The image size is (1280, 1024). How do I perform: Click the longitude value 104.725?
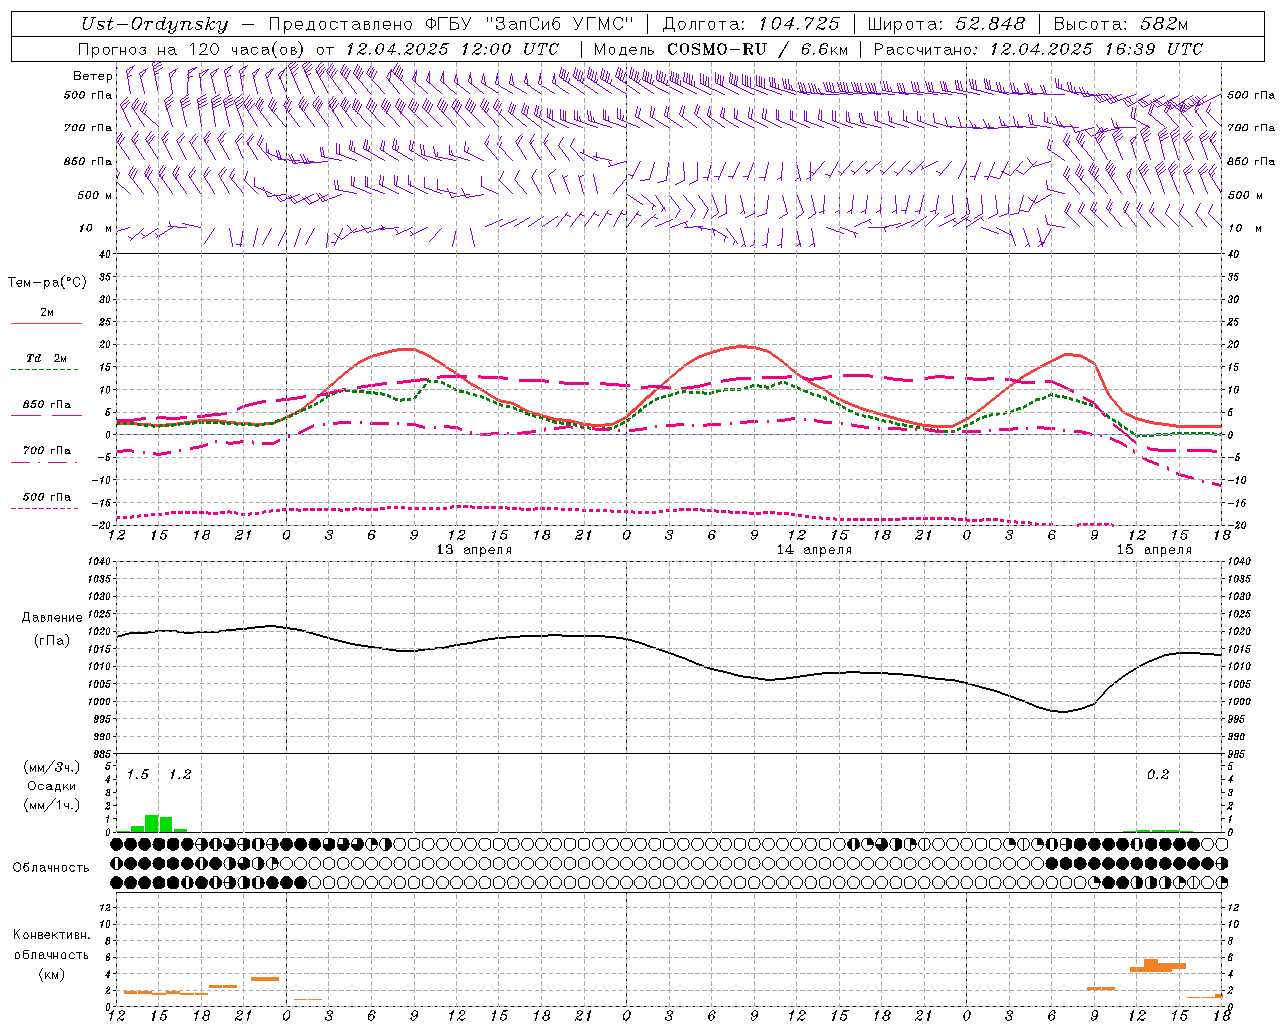click(797, 24)
